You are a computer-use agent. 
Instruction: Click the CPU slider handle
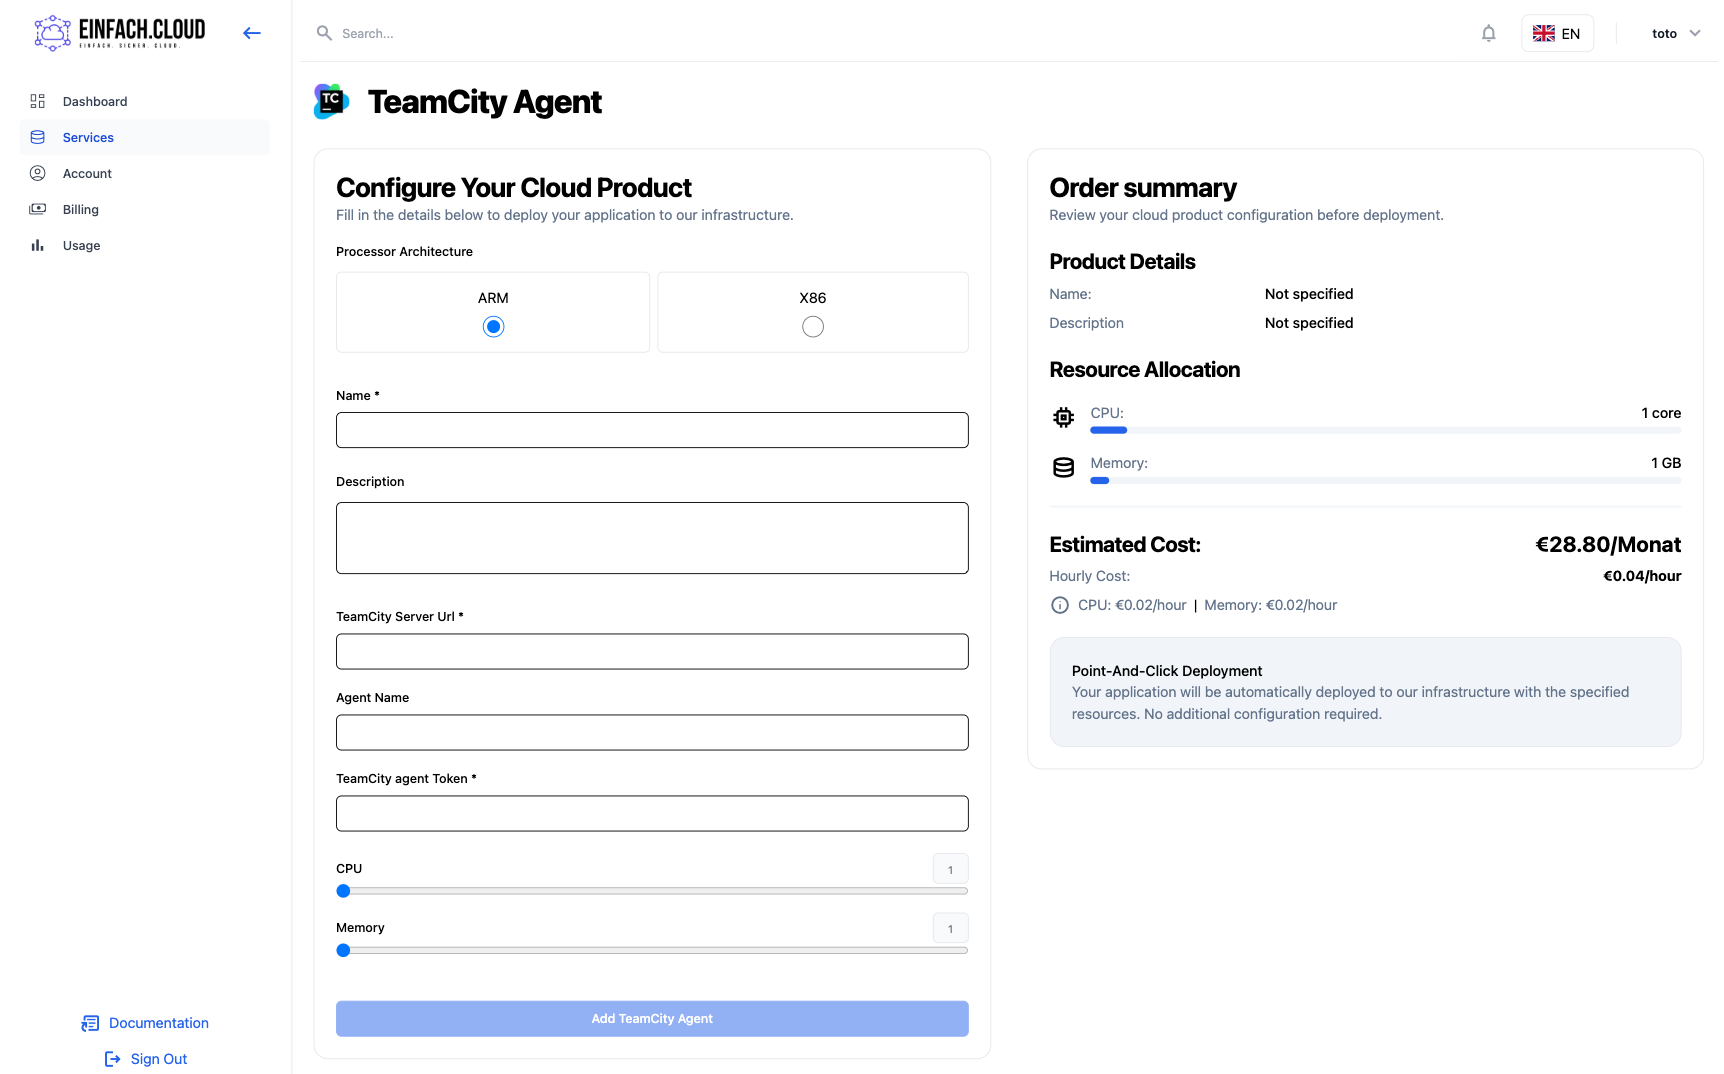(x=343, y=891)
